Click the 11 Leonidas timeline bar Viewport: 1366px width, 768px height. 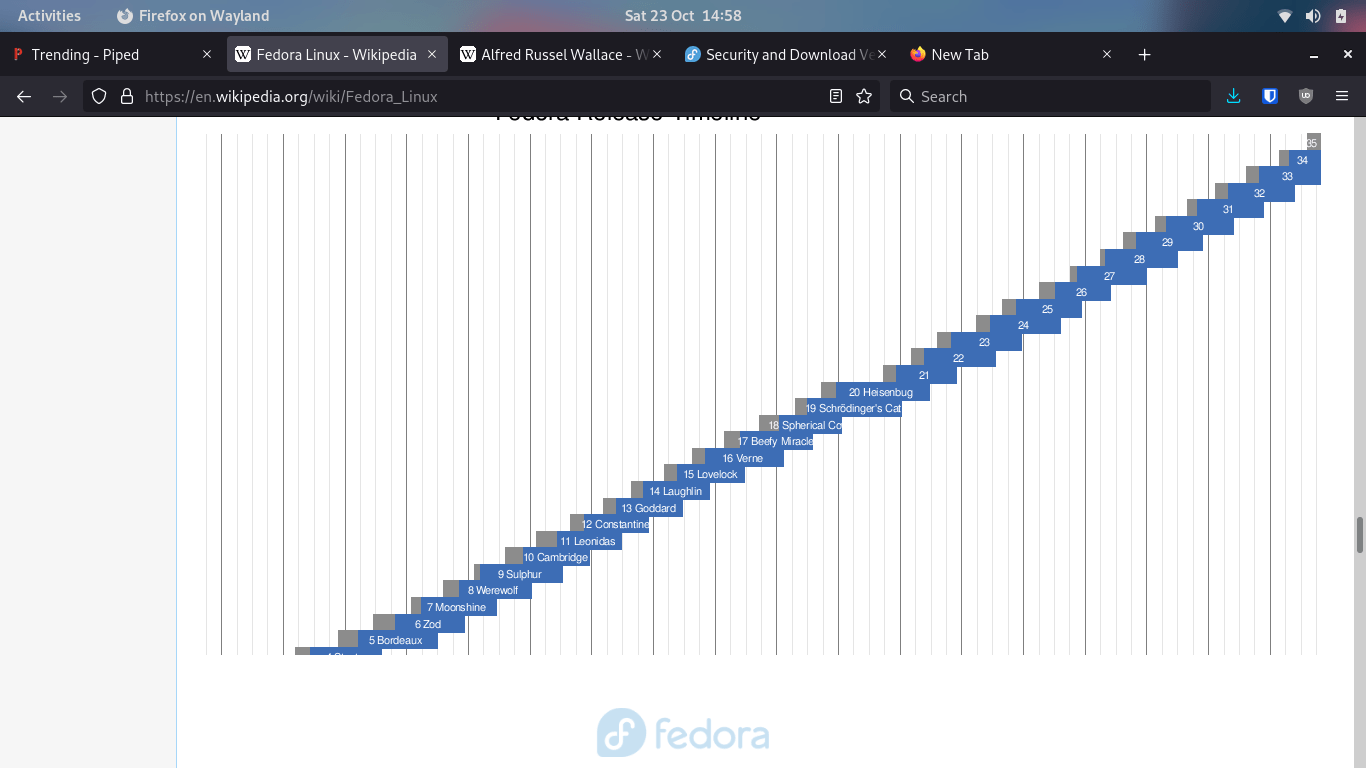(589, 541)
